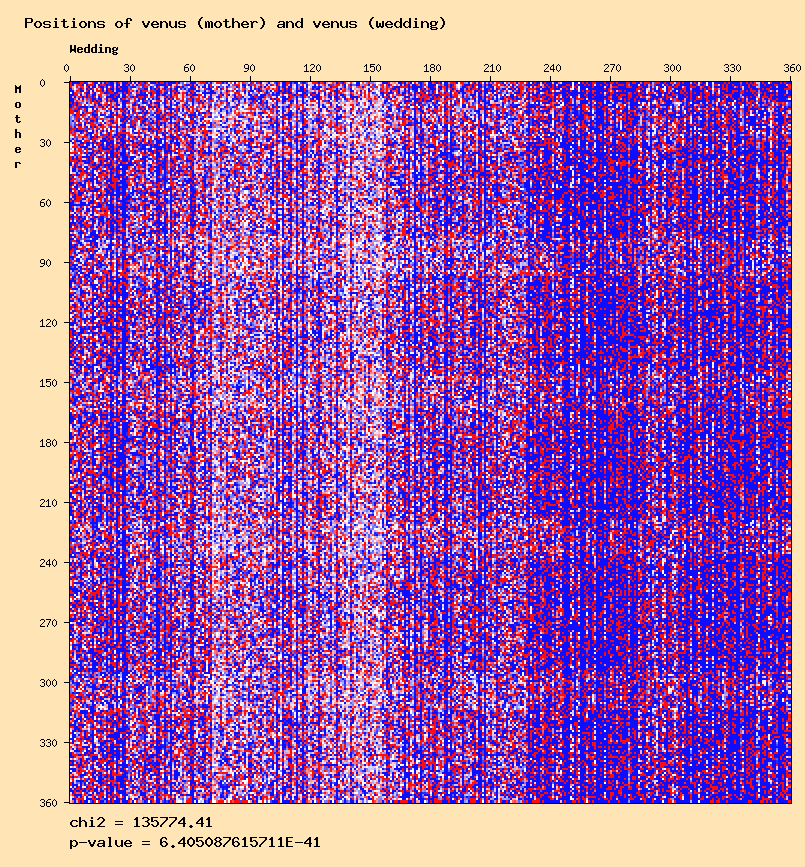Viewport: 805px width, 867px height.
Task: Click the 180 tick on Wedding axis
Action: 432,68
